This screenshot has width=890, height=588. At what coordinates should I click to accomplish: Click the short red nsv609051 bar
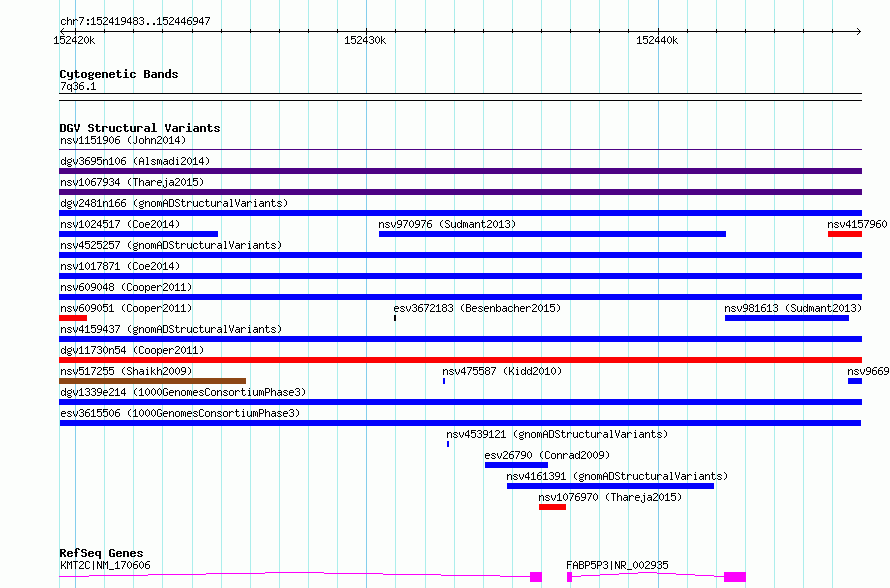73,318
